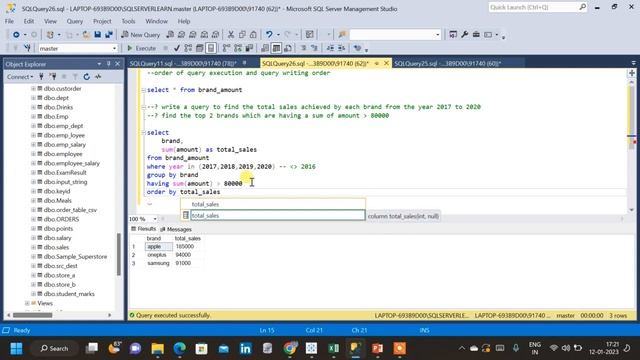
Task: Expand the dbo.employee_salary table node
Action: pyautogui.click(x=33, y=163)
